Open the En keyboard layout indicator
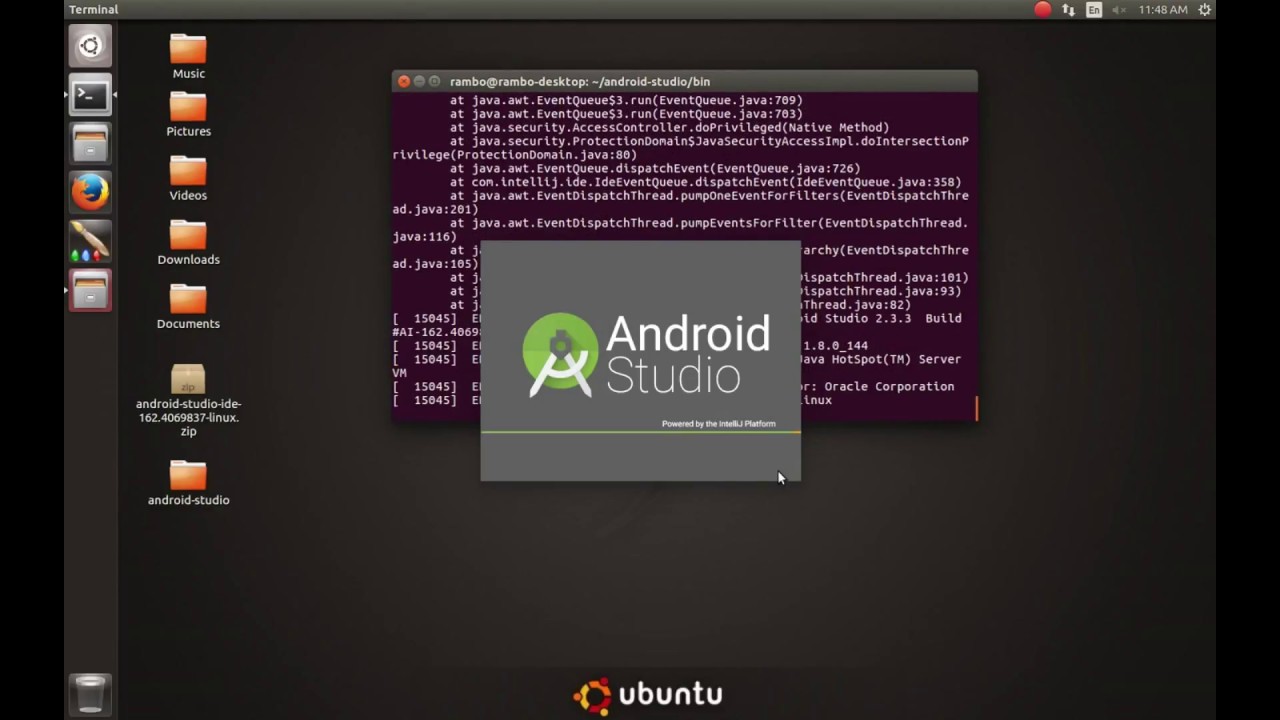This screenshot has width=1280, height=720. point(1094,9)
